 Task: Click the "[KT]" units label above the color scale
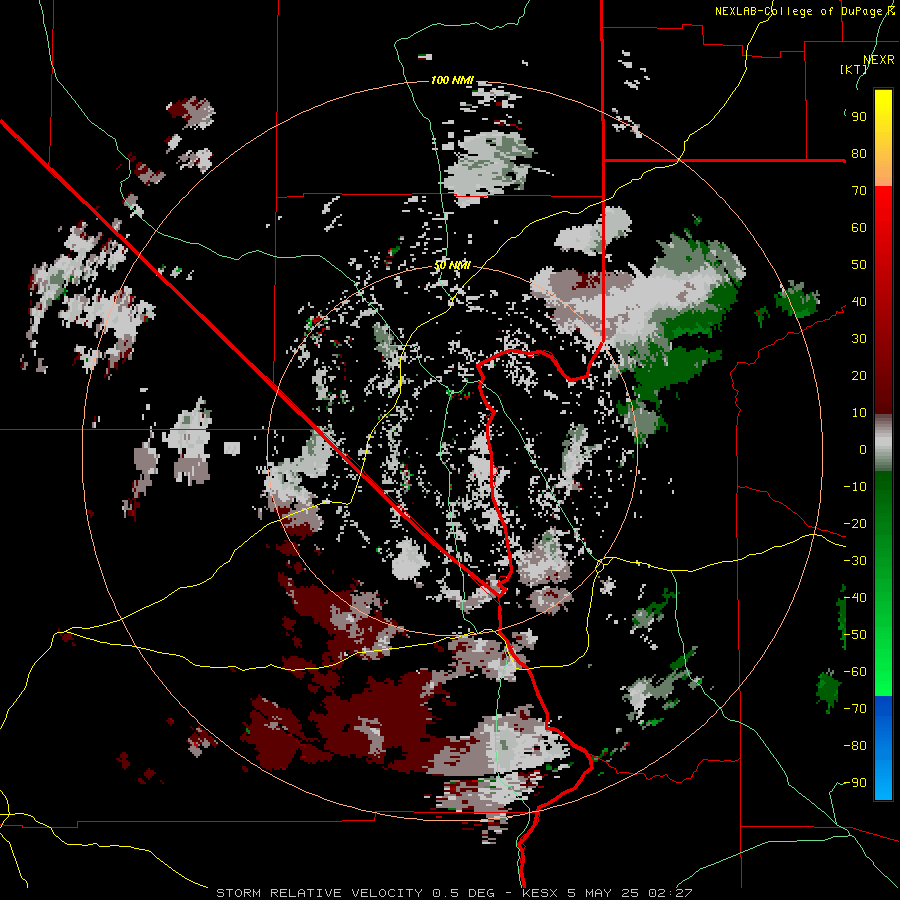click(854, 69)
